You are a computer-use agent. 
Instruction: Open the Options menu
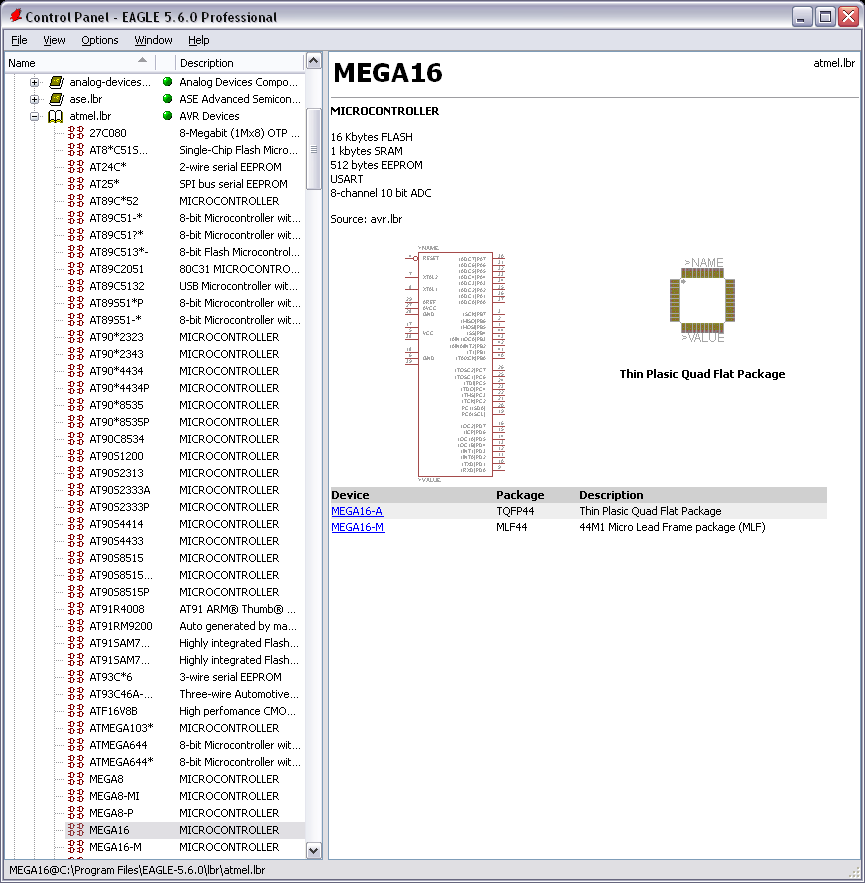point(100,40)
